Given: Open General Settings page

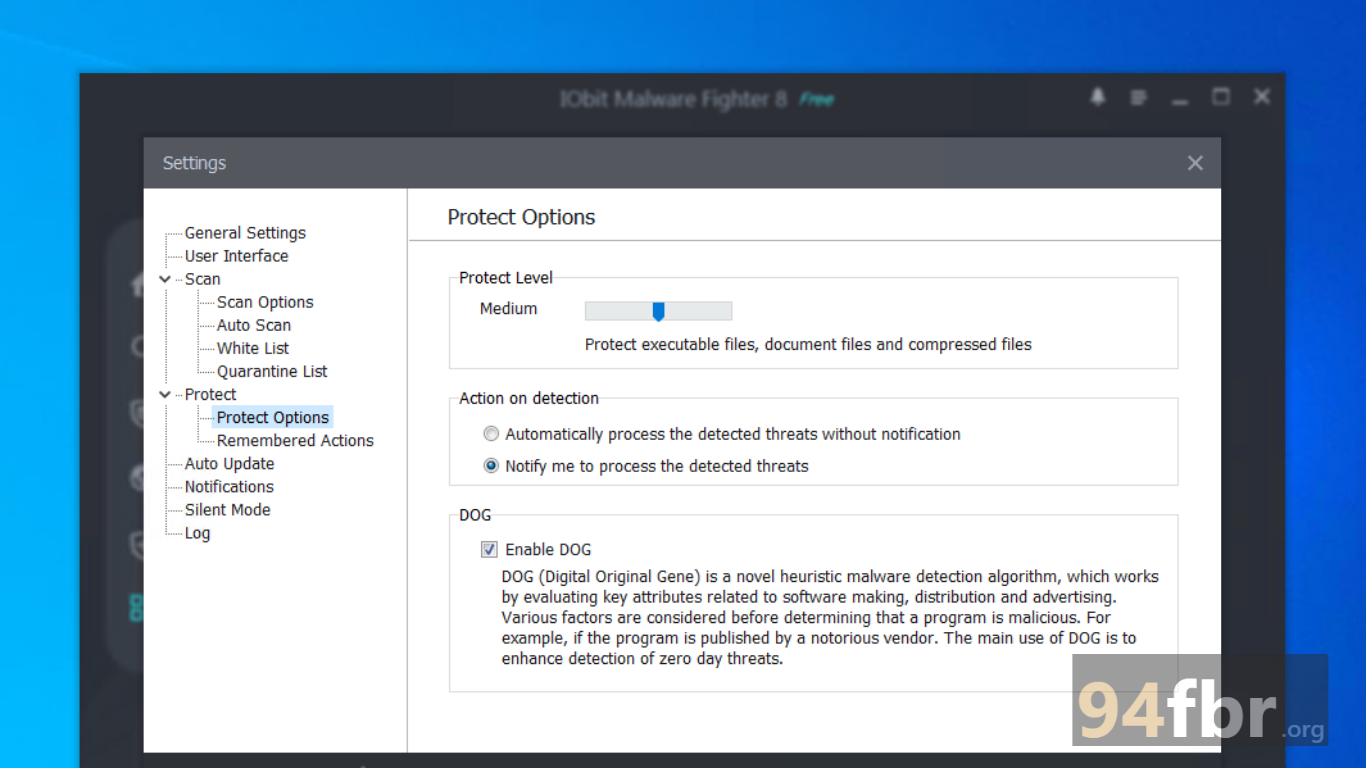Looking at the screenshot, I should point(245,233).
